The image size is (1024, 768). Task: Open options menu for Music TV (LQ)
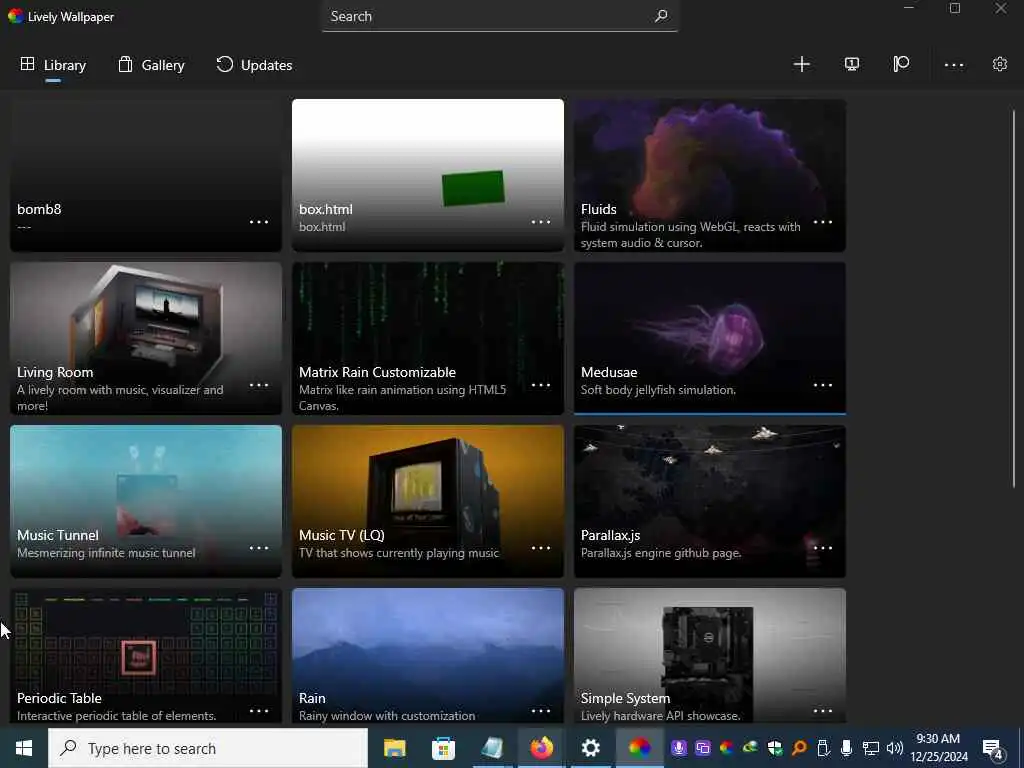tap(541, 548)
